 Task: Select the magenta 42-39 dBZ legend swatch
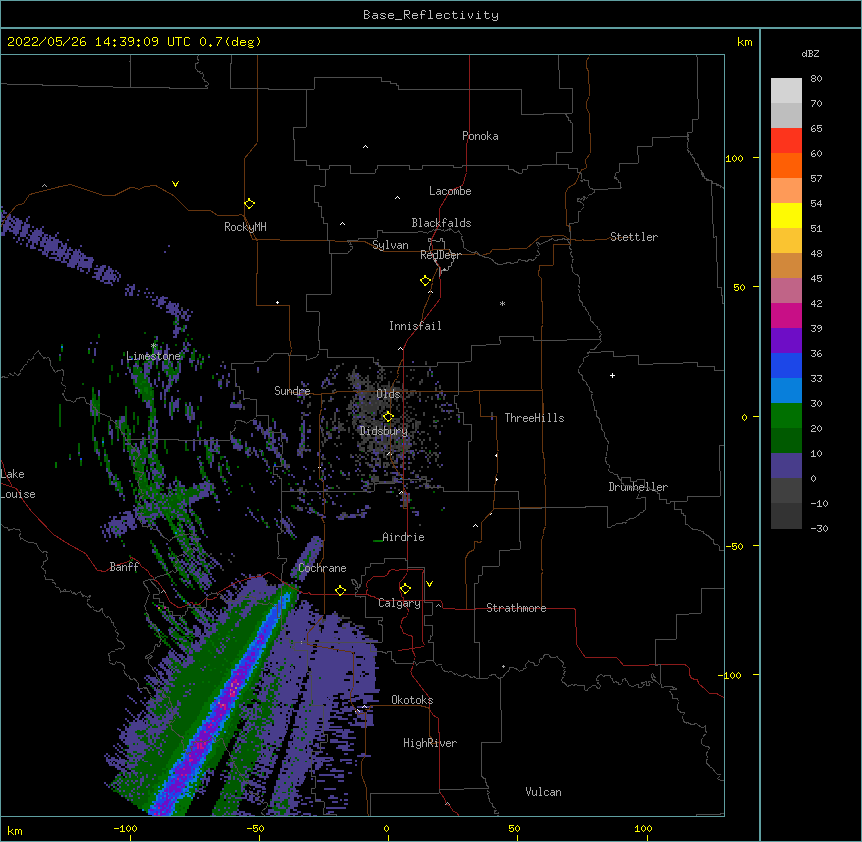[x=786, y=316]
